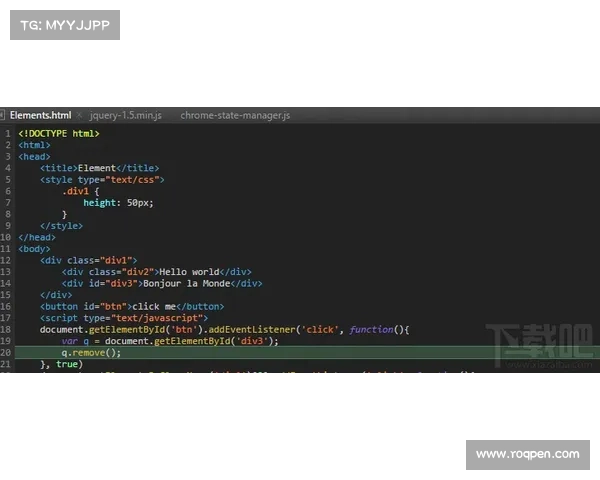This screenshot has height=480, width=600.
Task: Click the button id="btn" line
Action: click(132, 307)
